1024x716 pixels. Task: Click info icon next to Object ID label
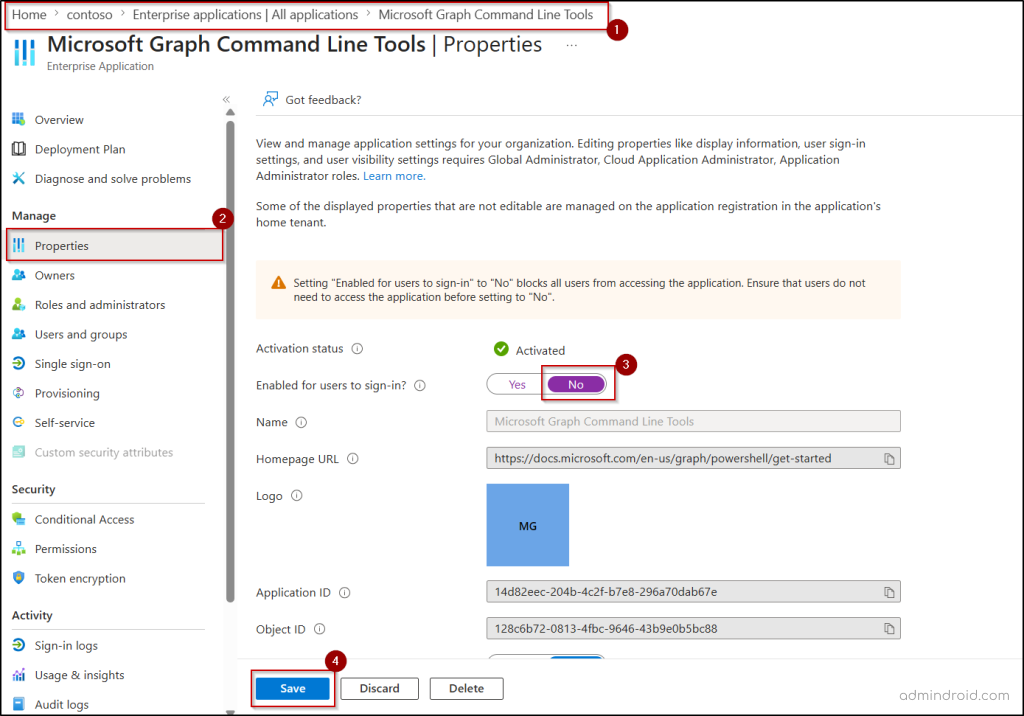click(x=319, y=629)
